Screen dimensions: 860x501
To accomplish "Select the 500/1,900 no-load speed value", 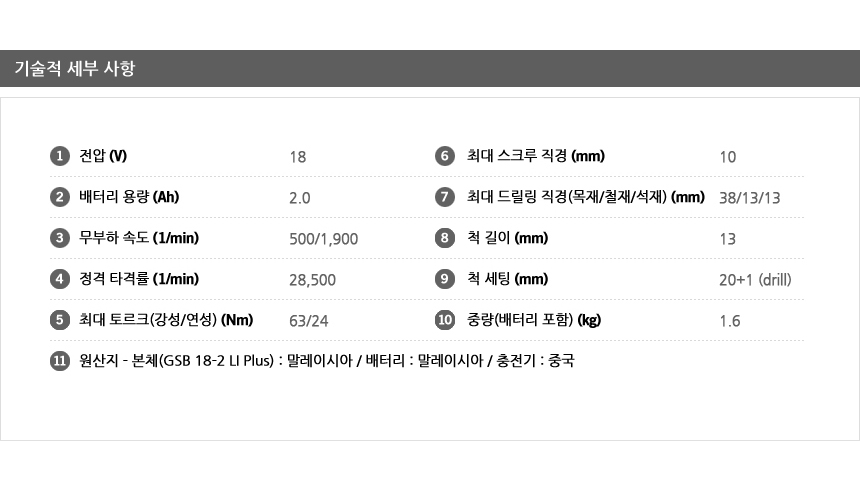I will click(323, 239).
